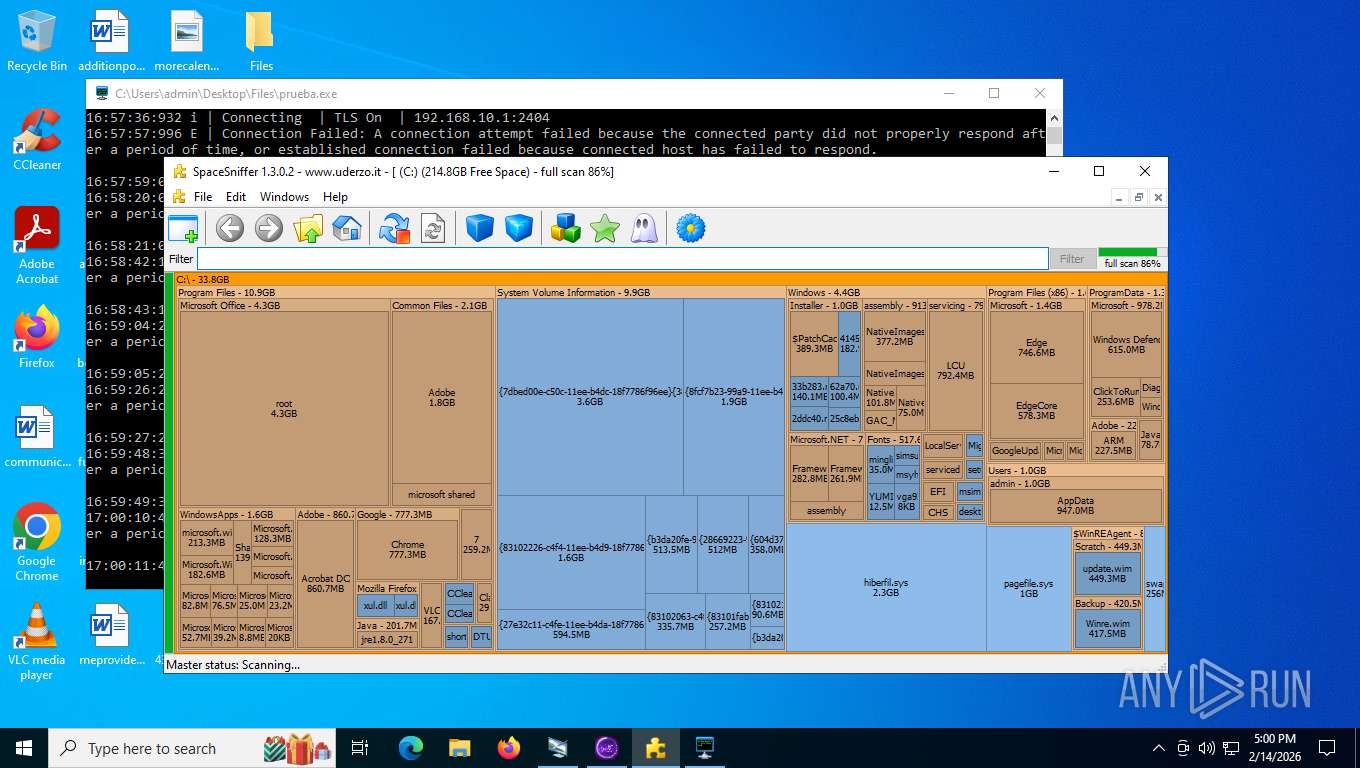Restore the inner child window

pyautogui.click(x=1139, y=197)
